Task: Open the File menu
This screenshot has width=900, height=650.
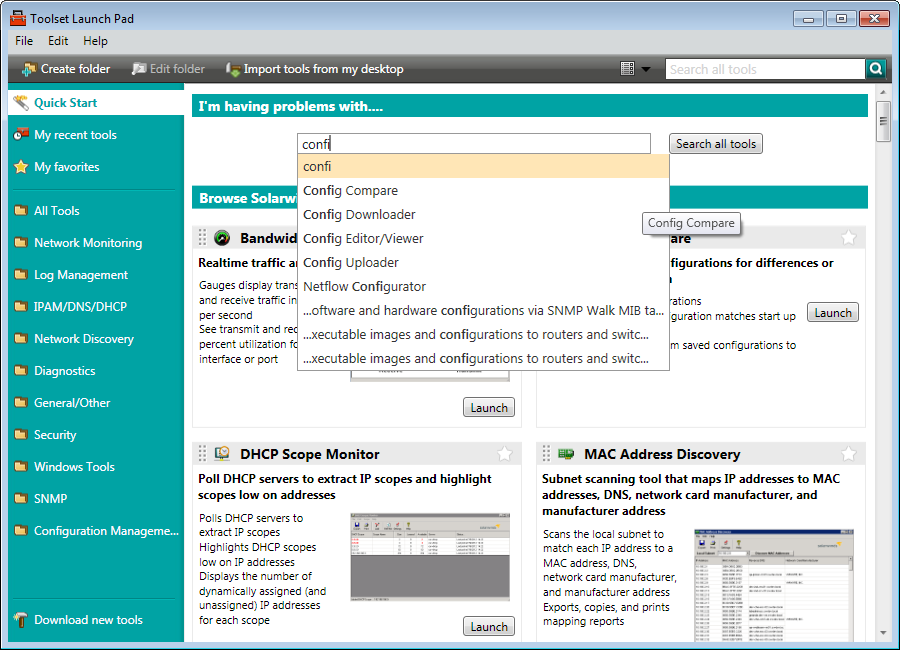Action: click(23, 41)
